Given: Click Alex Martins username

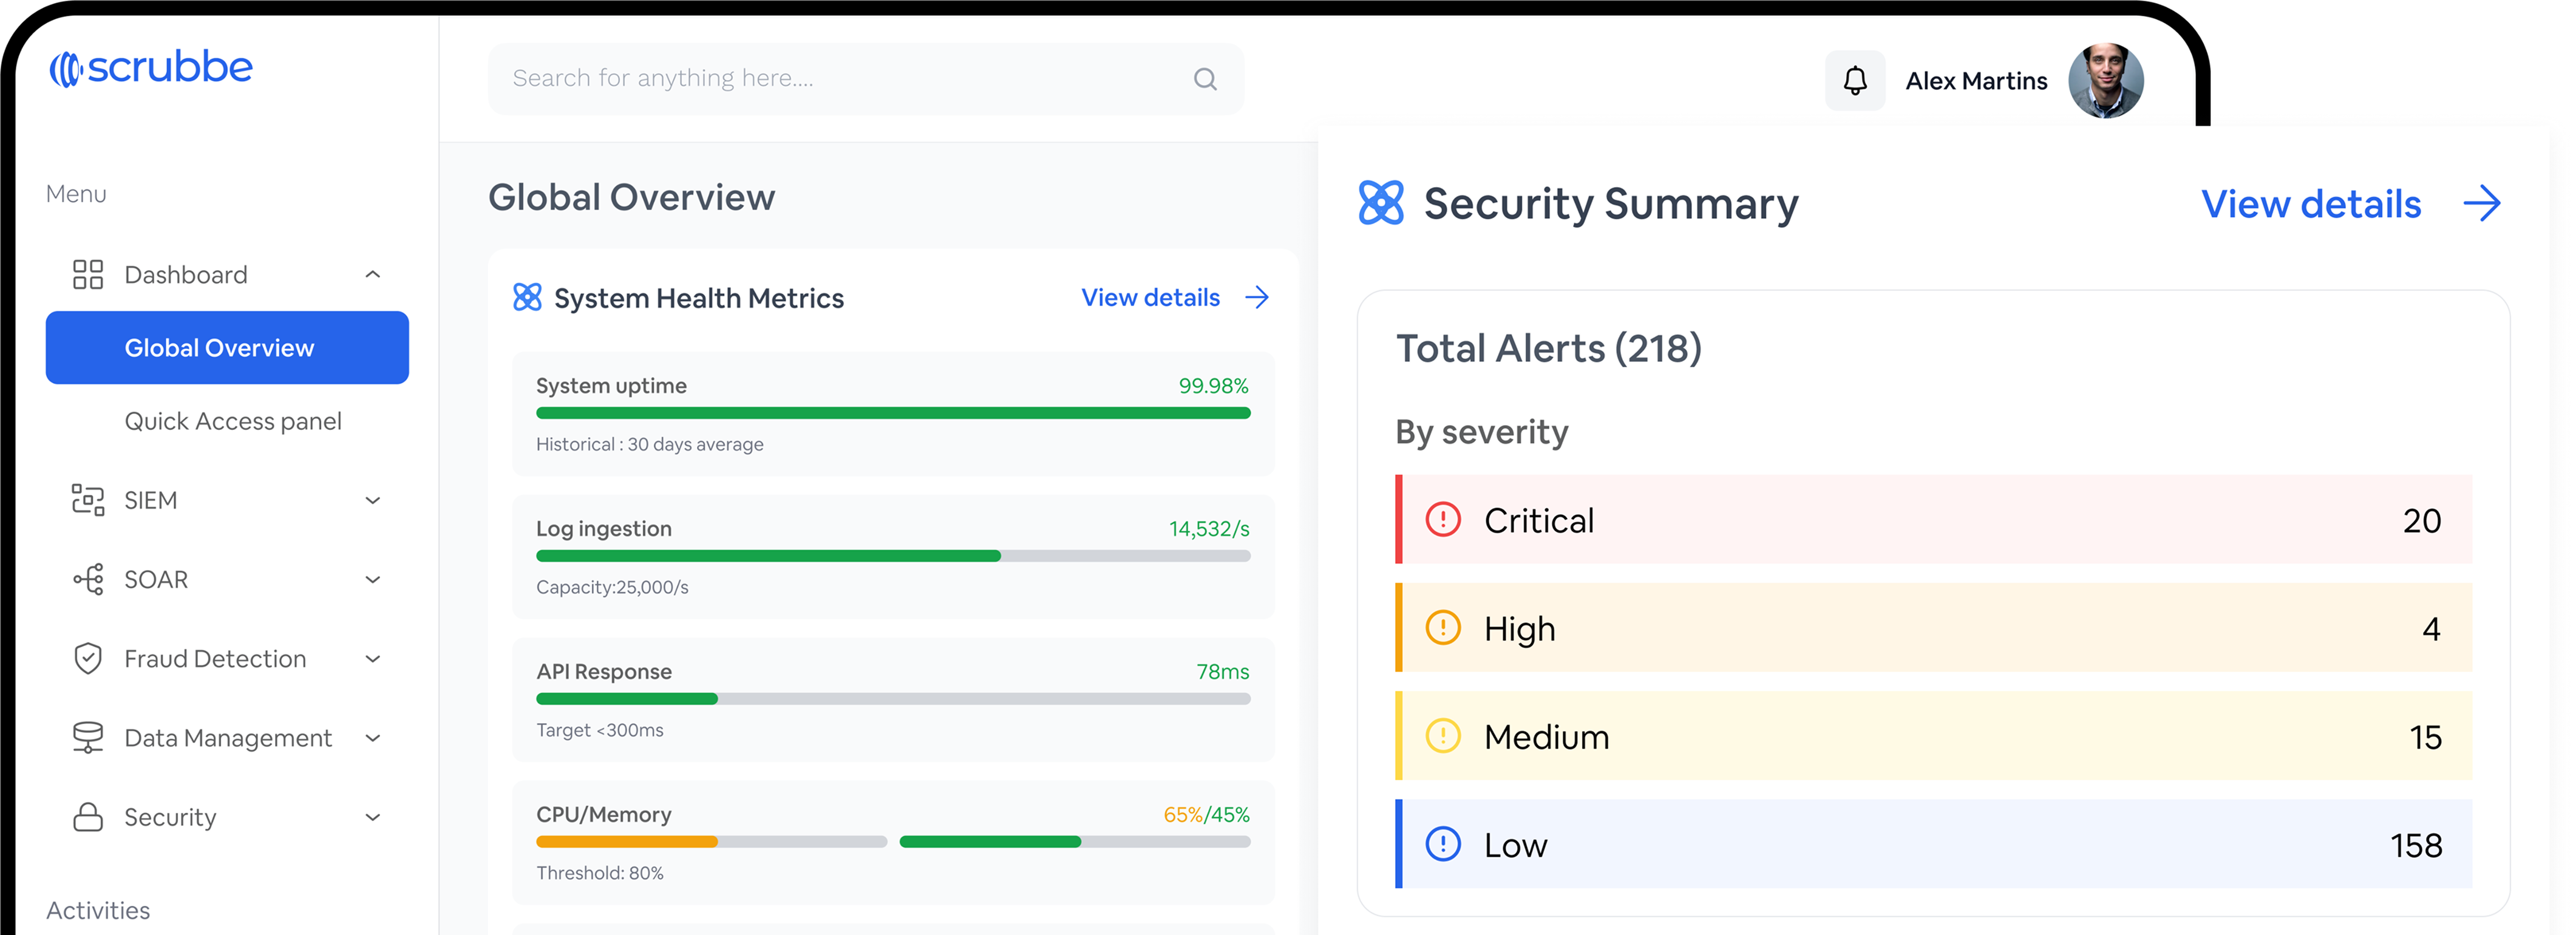Looking at the screenshot, I should (x=1976, y=80).
